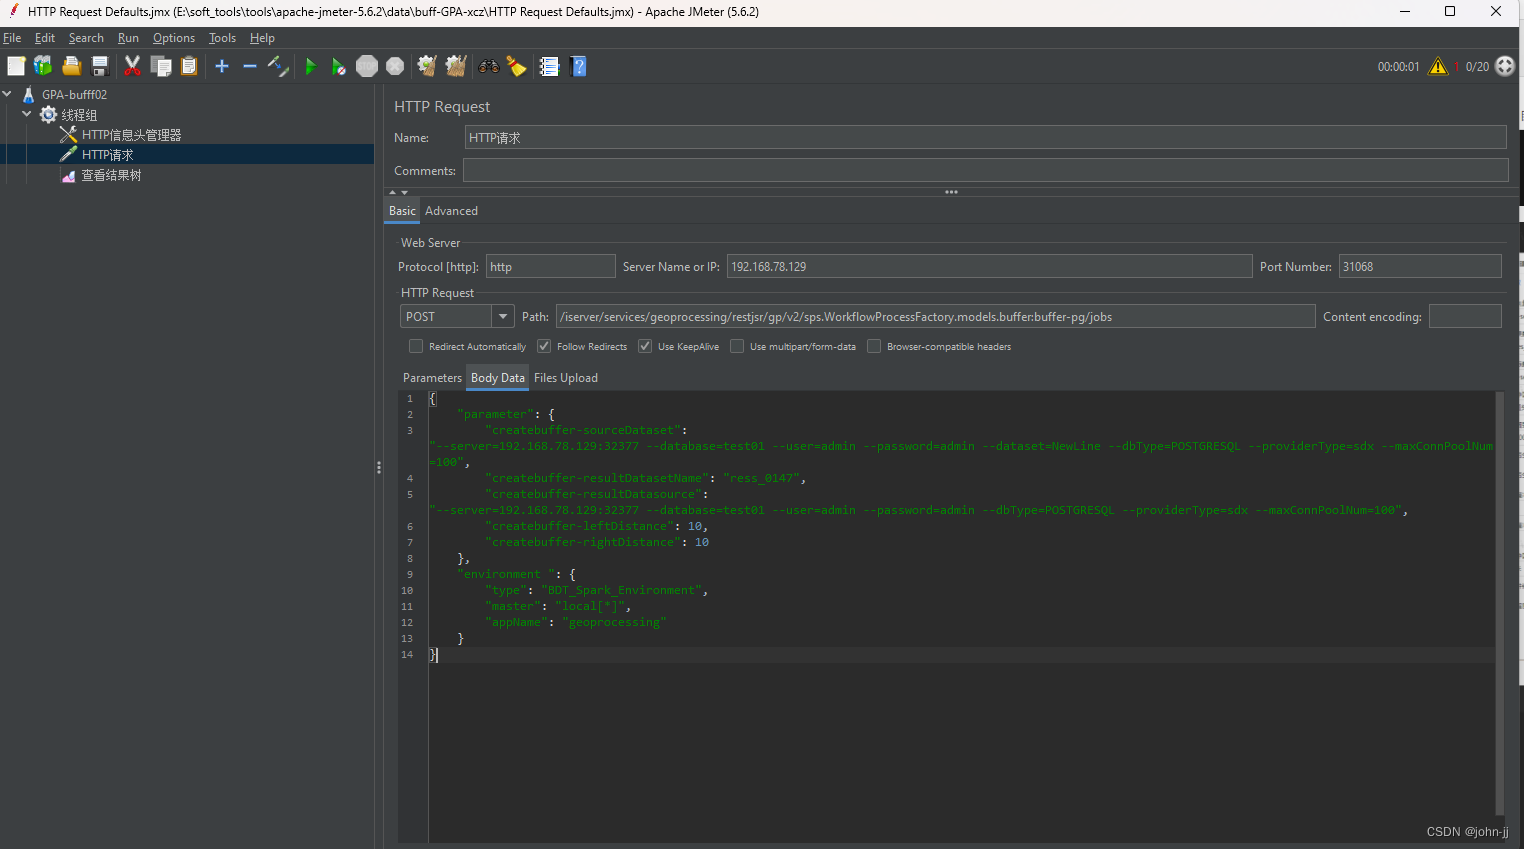The image size is (1524, 849).
Task: Click the Name field containing HTTP请求
Action: [x=985, y=138]
